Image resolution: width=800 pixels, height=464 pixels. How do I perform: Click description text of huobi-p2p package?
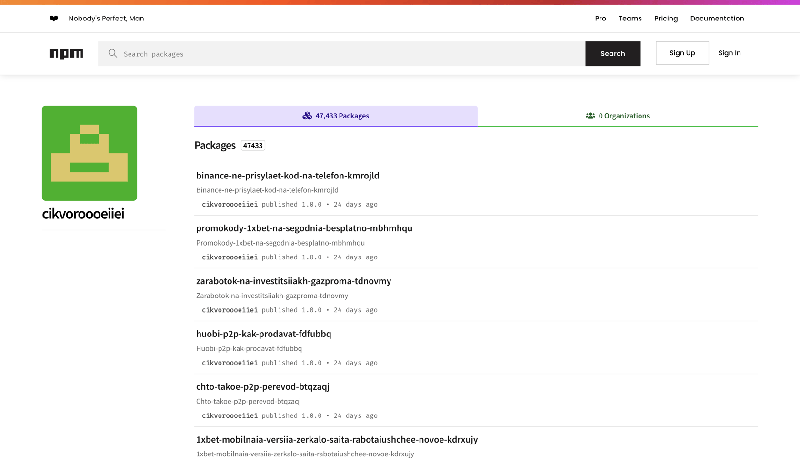coord(249,349)
